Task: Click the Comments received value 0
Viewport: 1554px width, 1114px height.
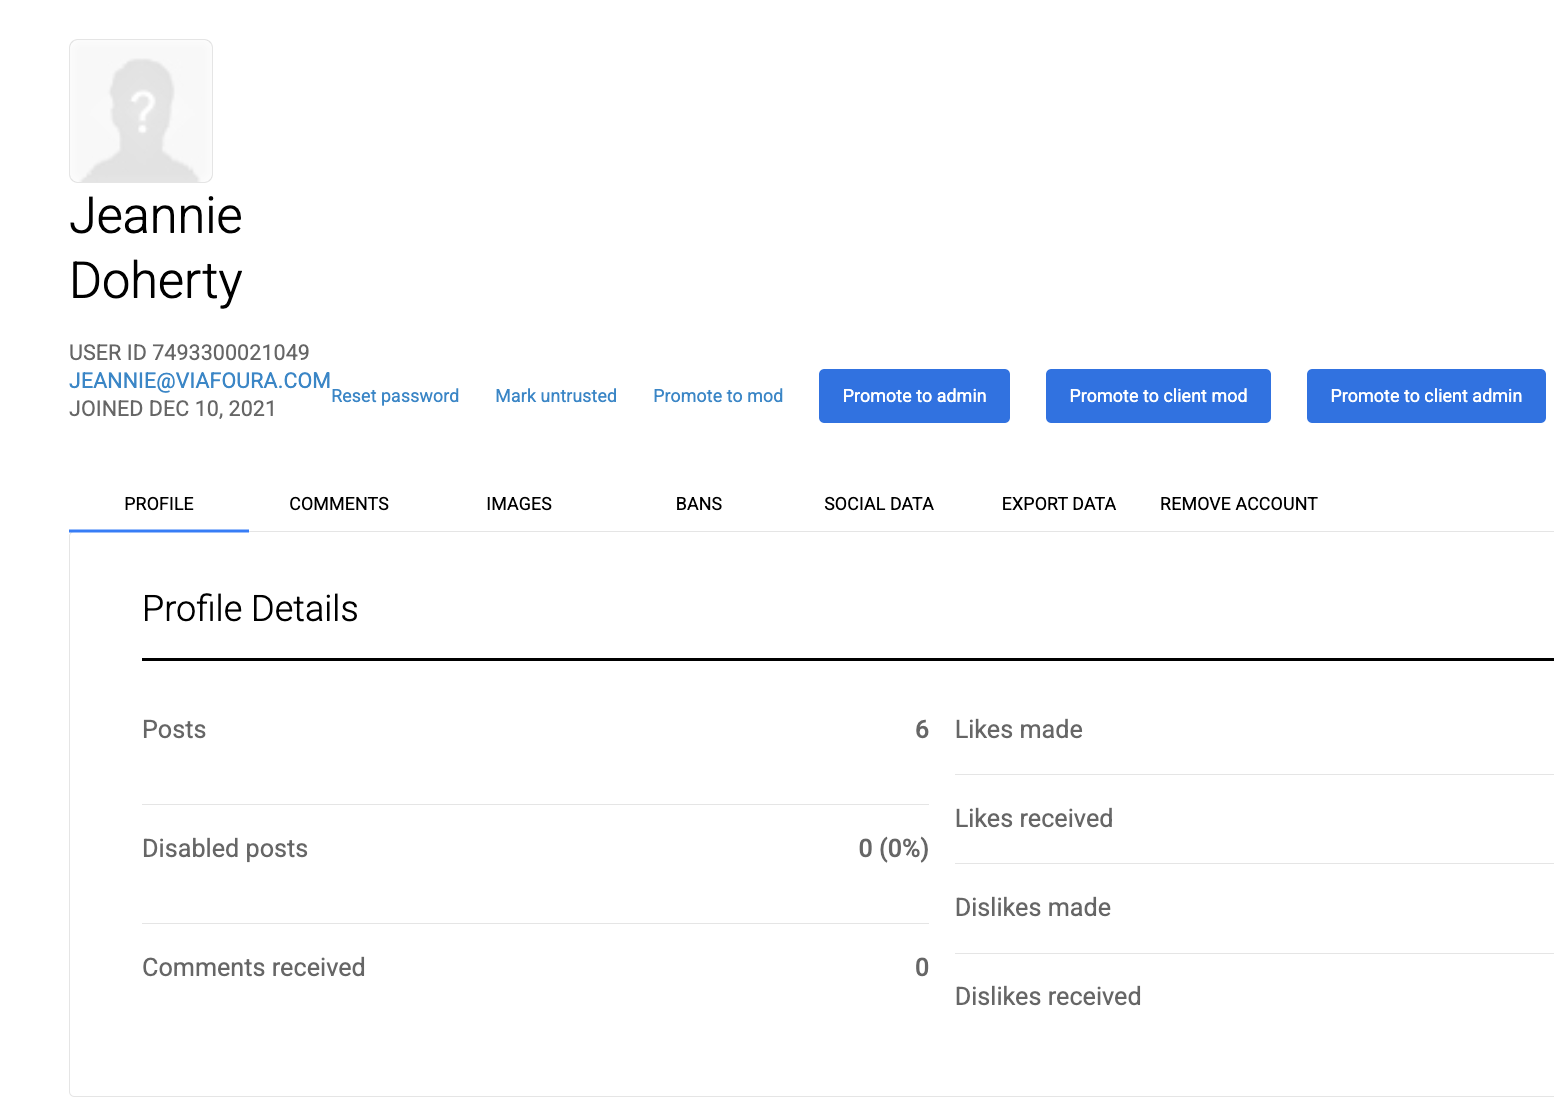Action: coord(922,968)
